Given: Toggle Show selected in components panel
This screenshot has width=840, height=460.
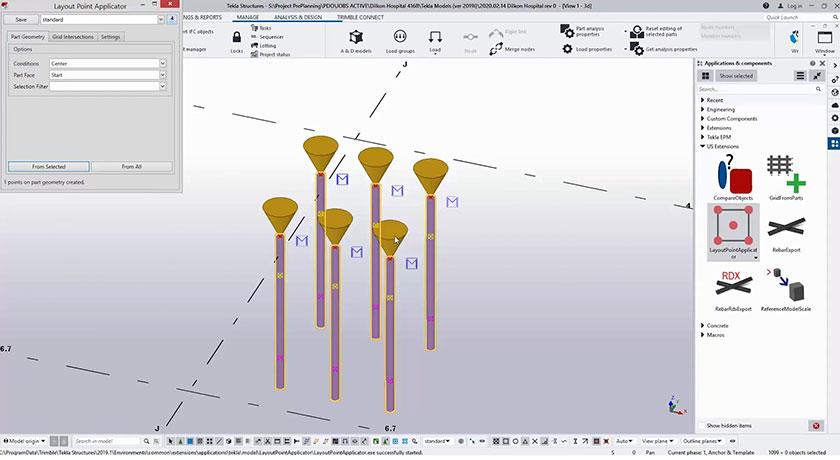Looking at the screenshot, I should [736, 76].
